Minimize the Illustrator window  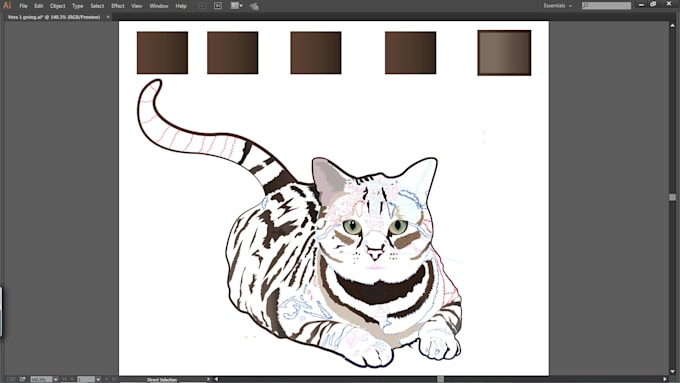click(641, 5)
